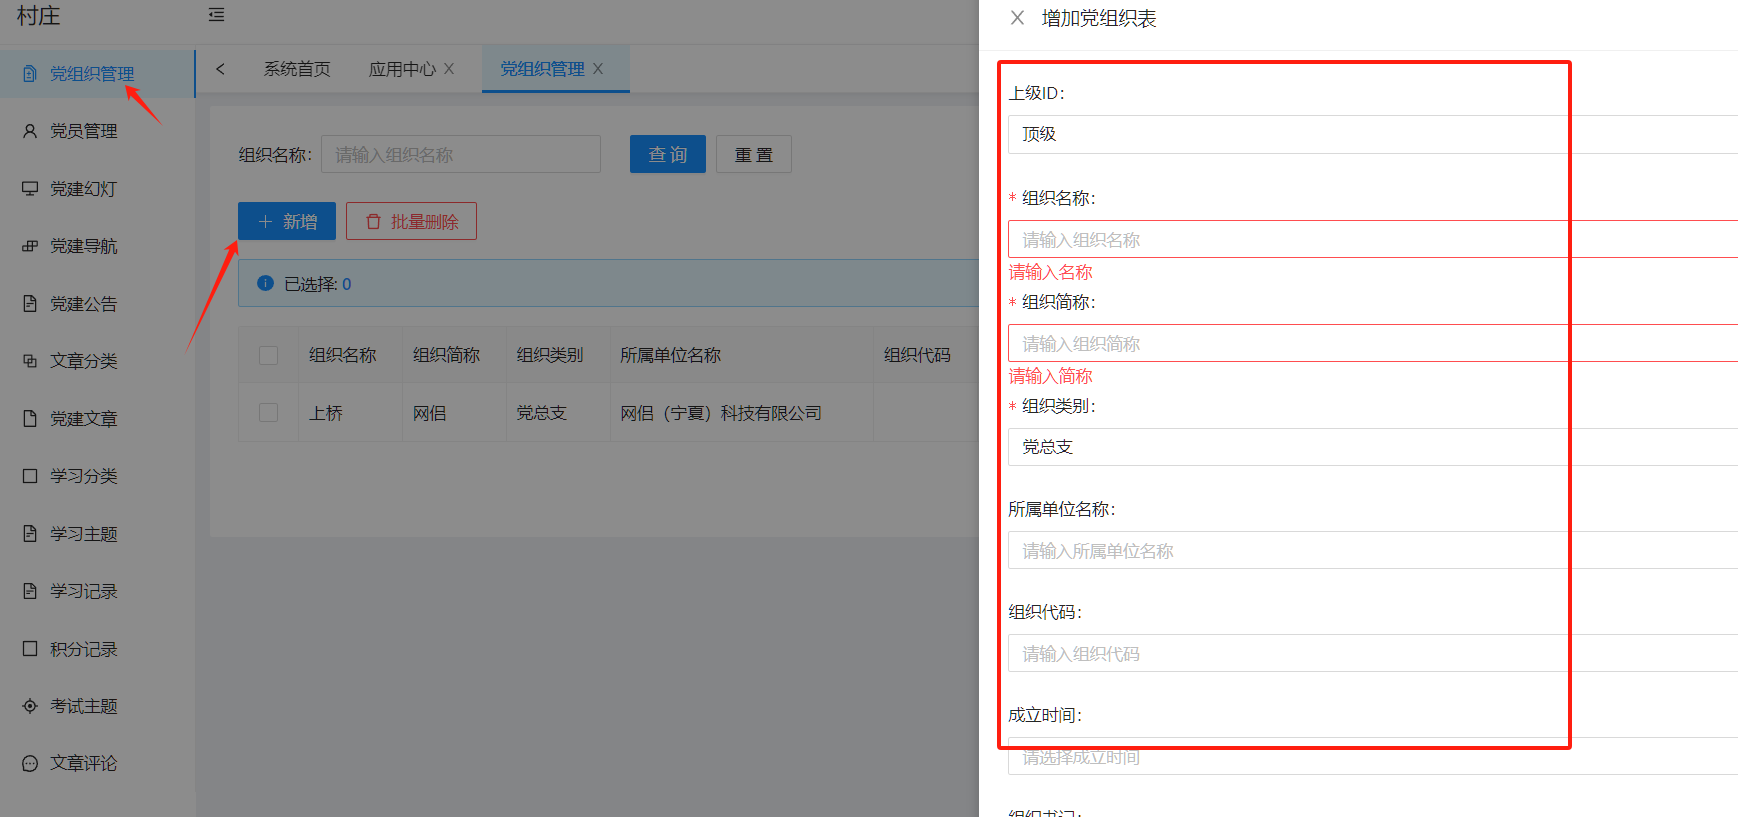Switch to the 系统首页 tab
This screenshot has height=817, width=1738.
click(297, 69)
